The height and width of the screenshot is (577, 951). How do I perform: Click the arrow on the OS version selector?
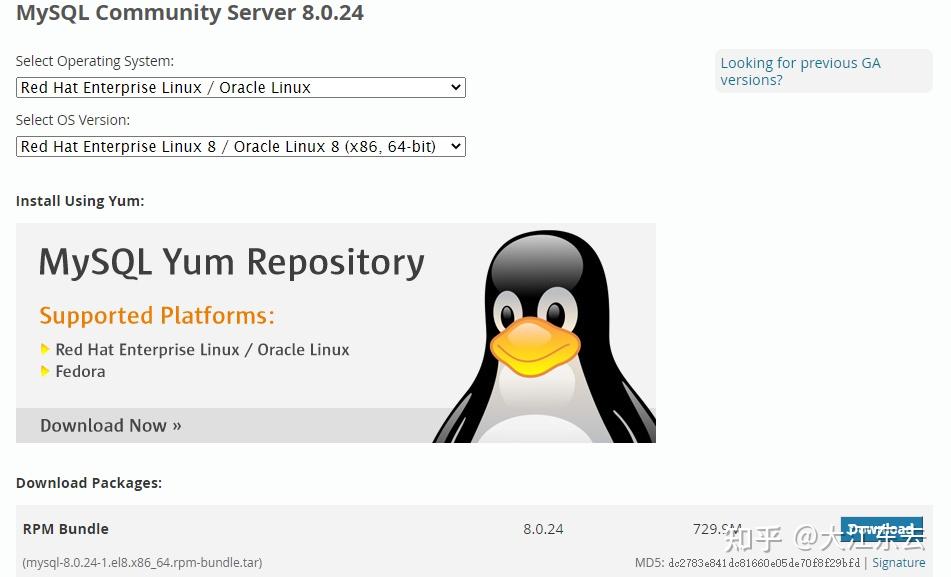point(455,146)
